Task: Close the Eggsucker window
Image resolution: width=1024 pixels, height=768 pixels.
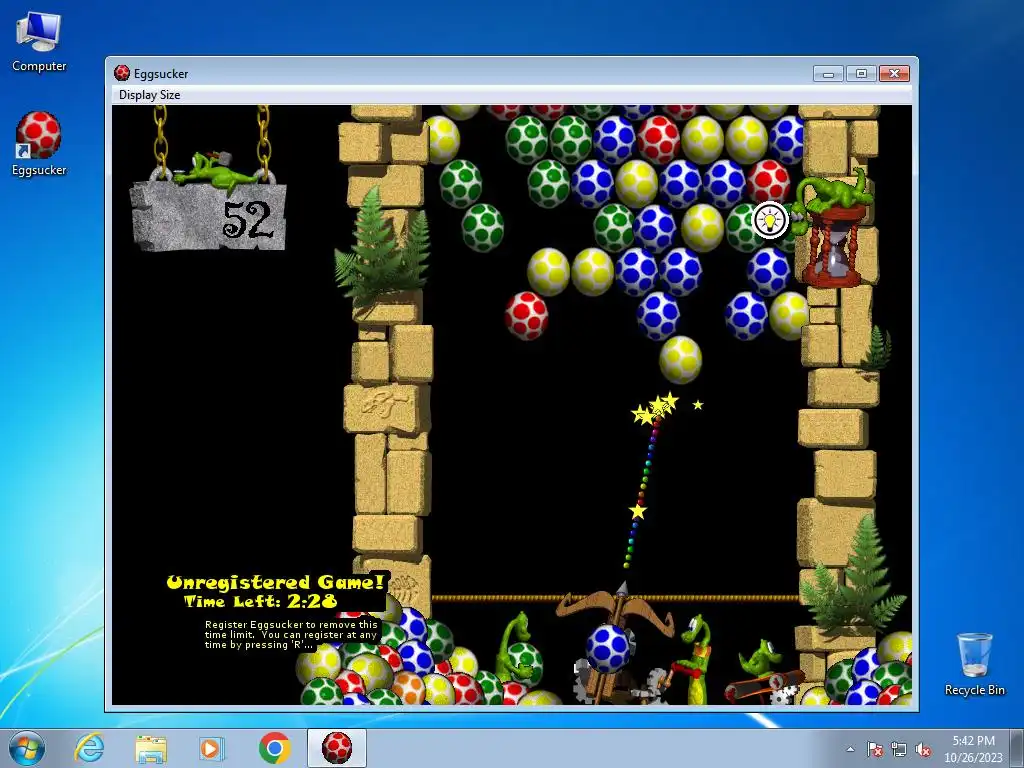Action: 895,74
